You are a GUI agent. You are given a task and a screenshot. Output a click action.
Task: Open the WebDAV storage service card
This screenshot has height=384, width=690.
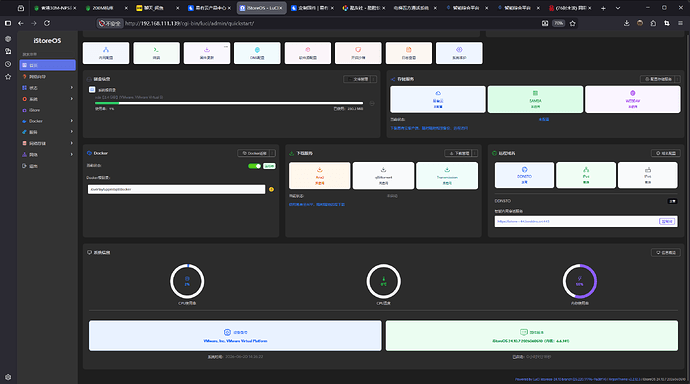click(x=632, y=99)
